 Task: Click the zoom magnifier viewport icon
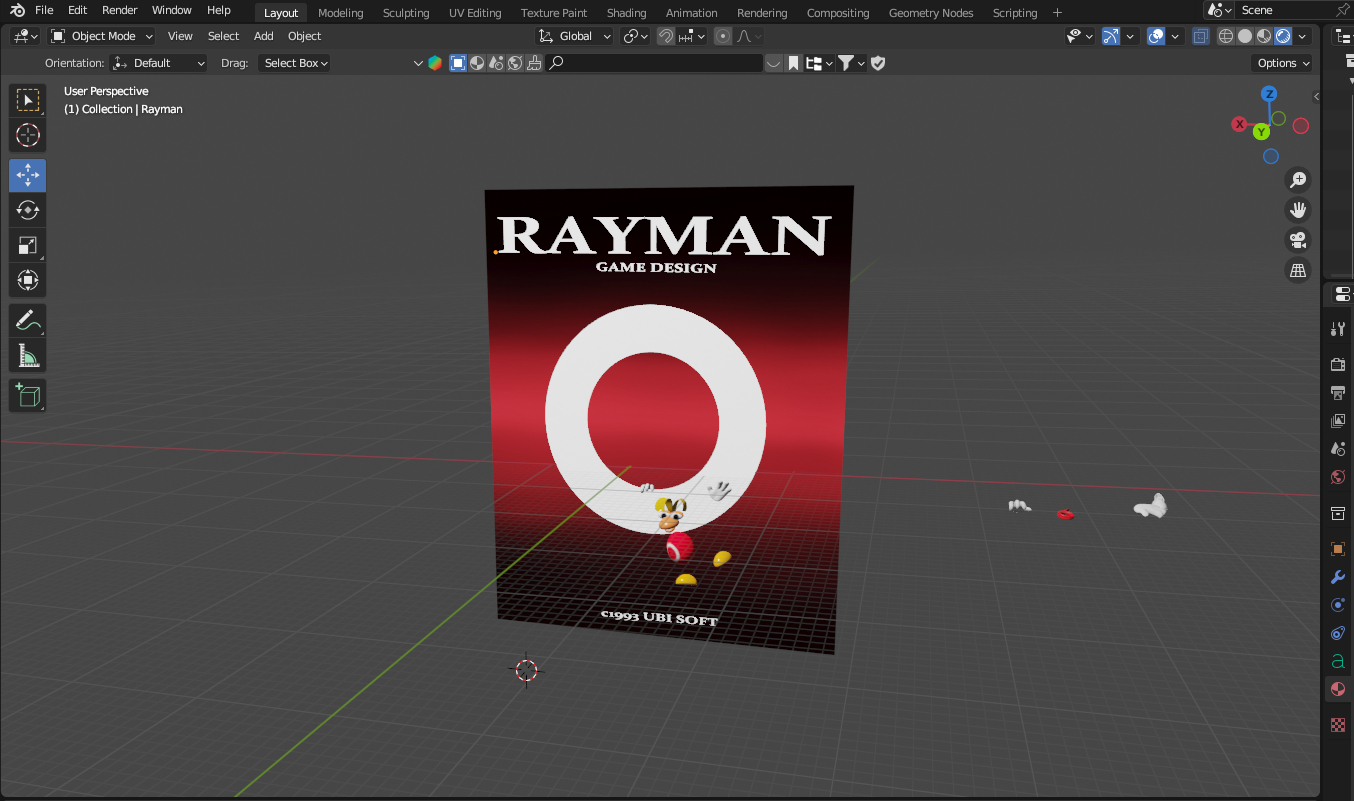pos(1298,180)
